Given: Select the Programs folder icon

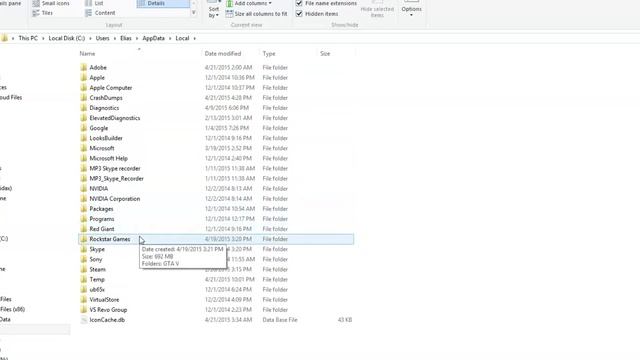Looking at the screenshot, I should (84, 219).
